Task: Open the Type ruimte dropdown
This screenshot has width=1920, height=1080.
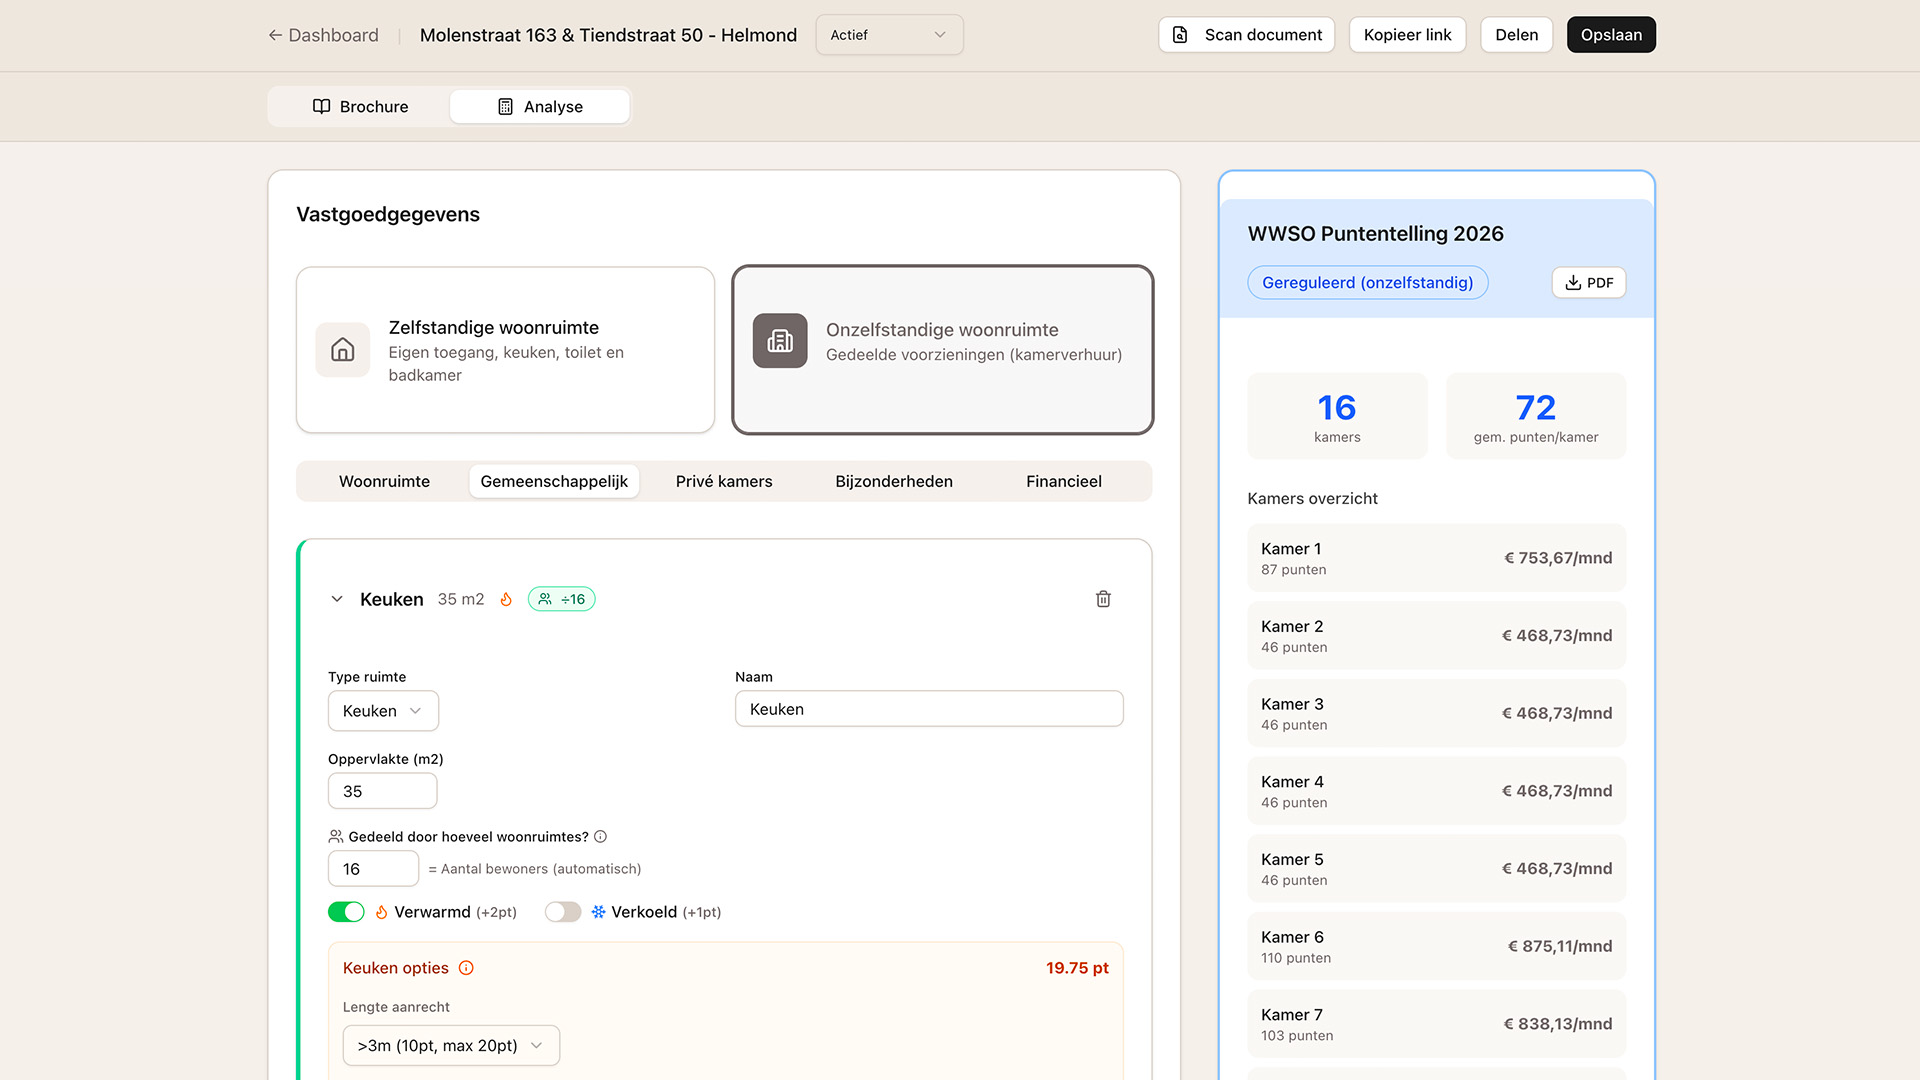Action: 383,711
